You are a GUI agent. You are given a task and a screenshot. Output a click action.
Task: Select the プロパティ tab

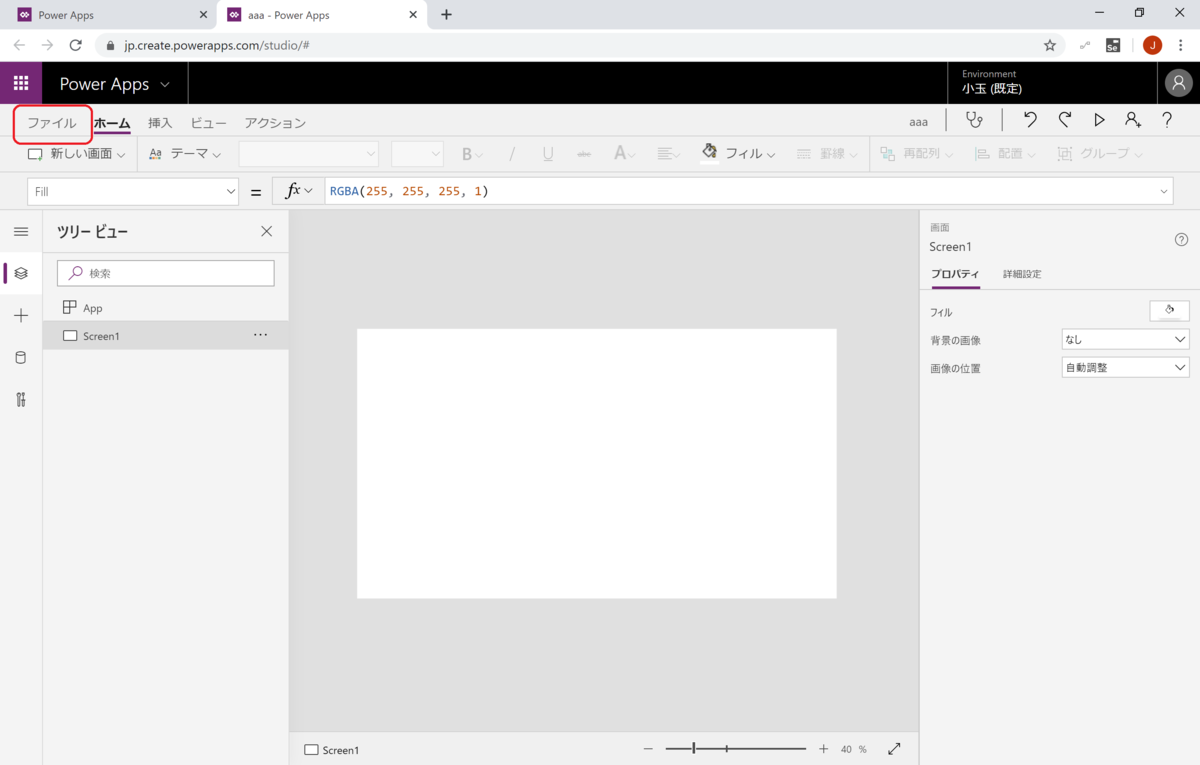pos(955,274)
